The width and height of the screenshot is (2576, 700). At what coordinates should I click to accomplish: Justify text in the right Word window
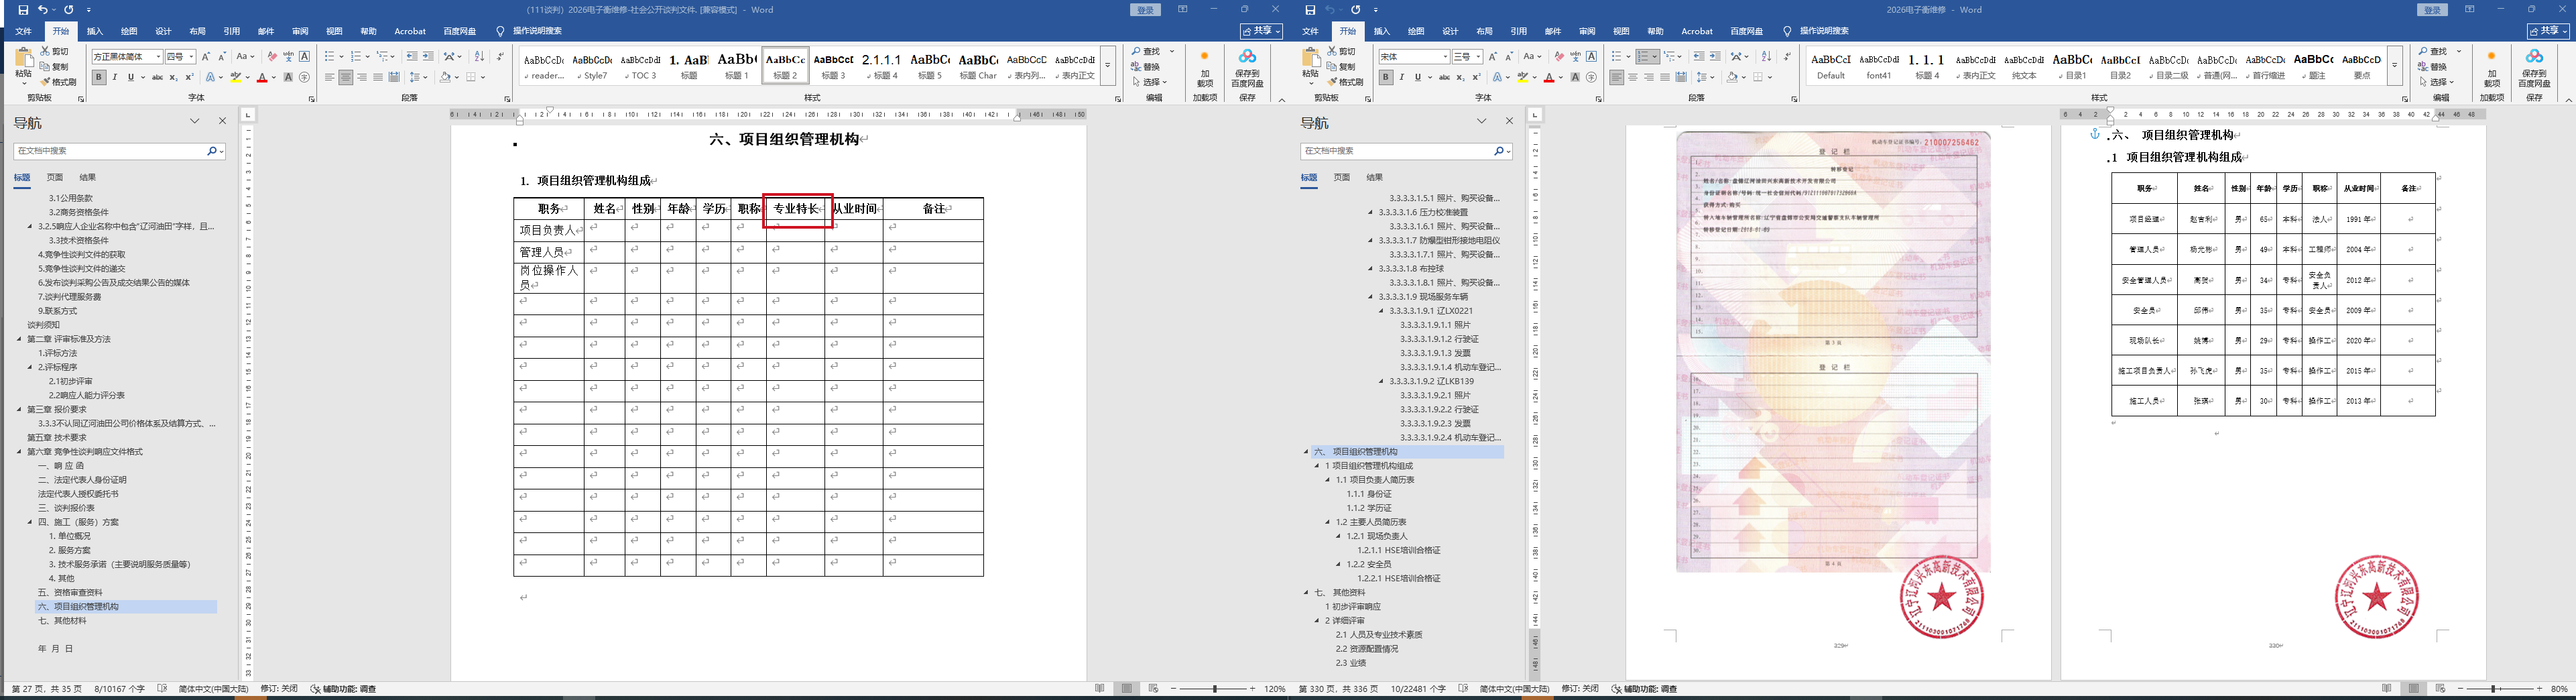1665,77
